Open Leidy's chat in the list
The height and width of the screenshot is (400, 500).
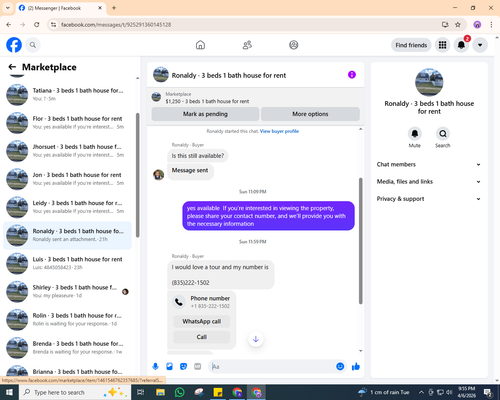(x=67, y=207)
